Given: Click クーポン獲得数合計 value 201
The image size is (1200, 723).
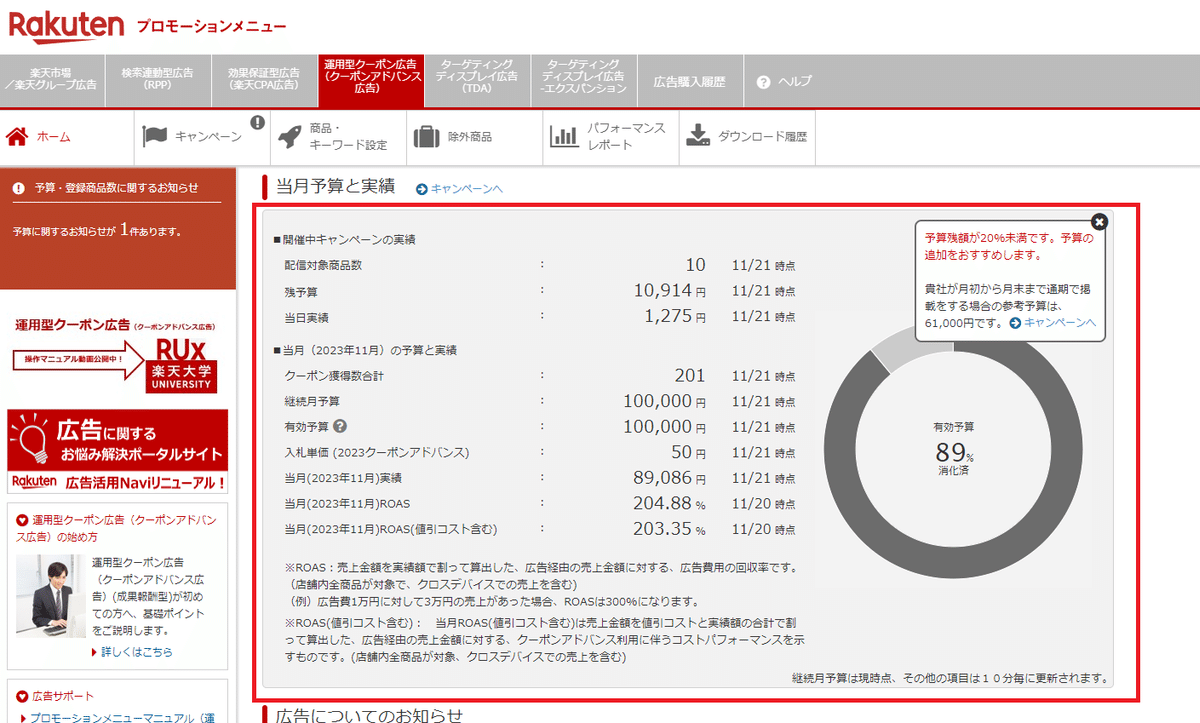Looking at the screenshot, I should (689, 376).
